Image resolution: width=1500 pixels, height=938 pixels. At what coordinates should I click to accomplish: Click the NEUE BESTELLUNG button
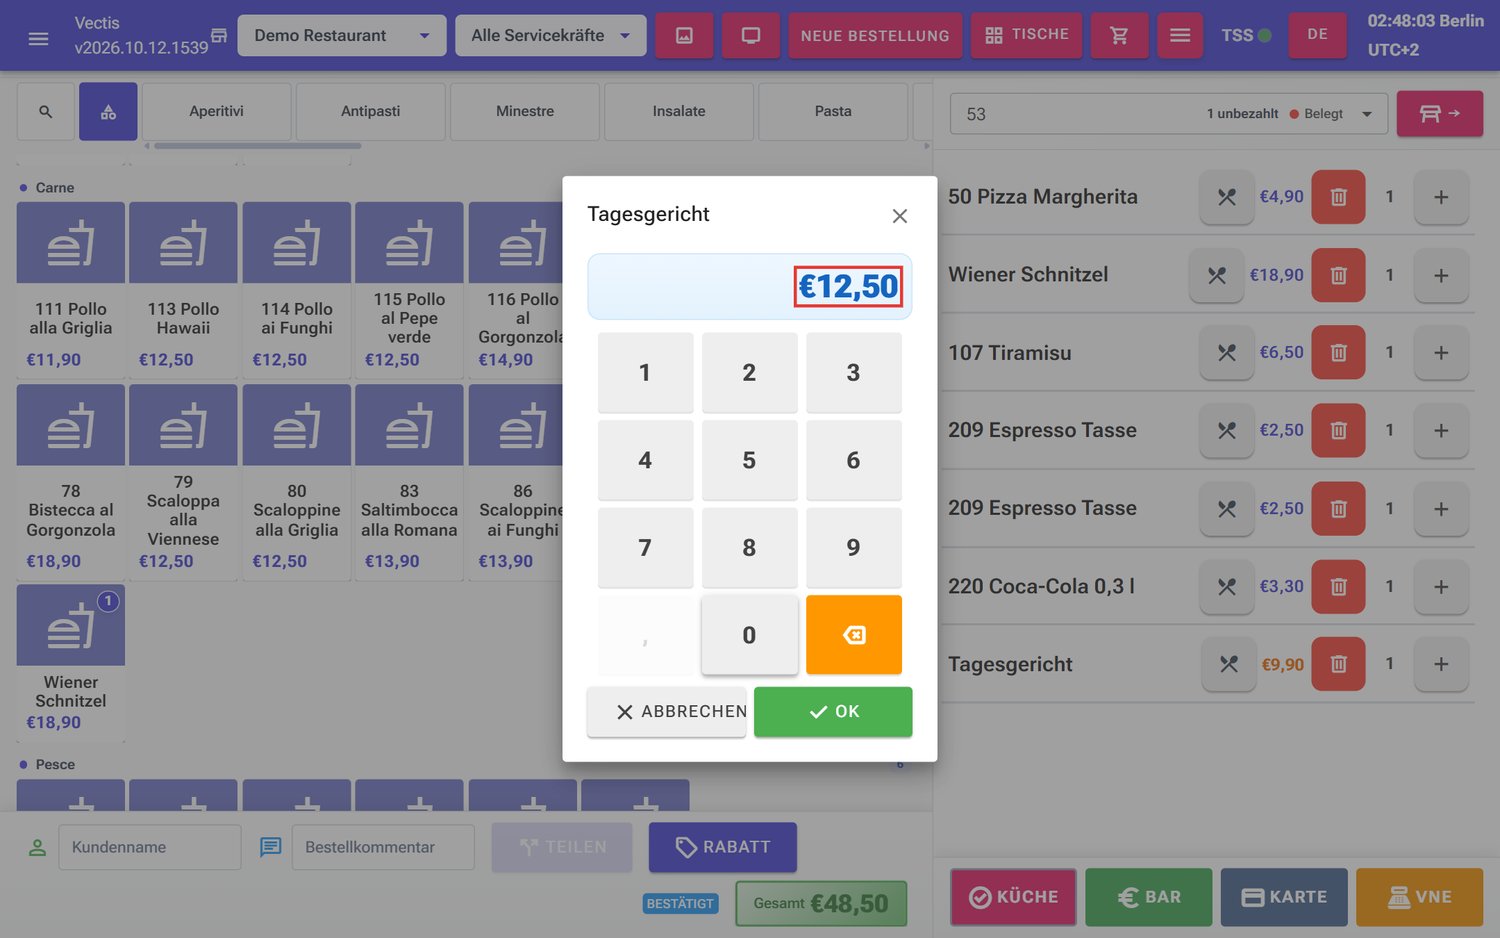[x=875, y=35]
